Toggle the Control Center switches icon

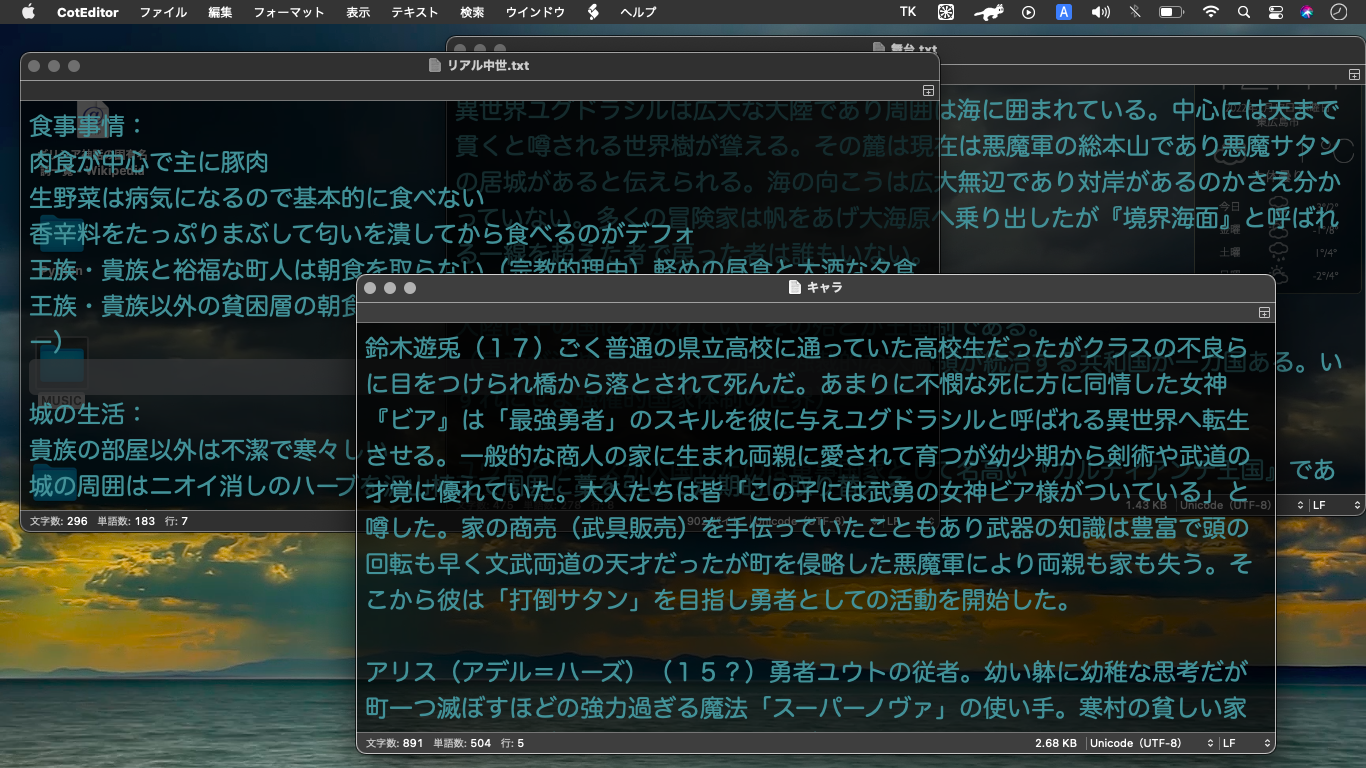[1275, 12]
